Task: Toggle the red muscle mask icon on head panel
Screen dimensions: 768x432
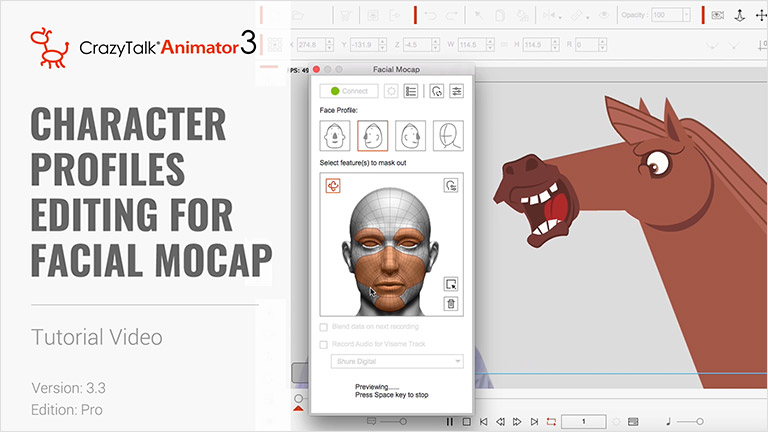Action: pyautogui.click(x=333, y=186)
